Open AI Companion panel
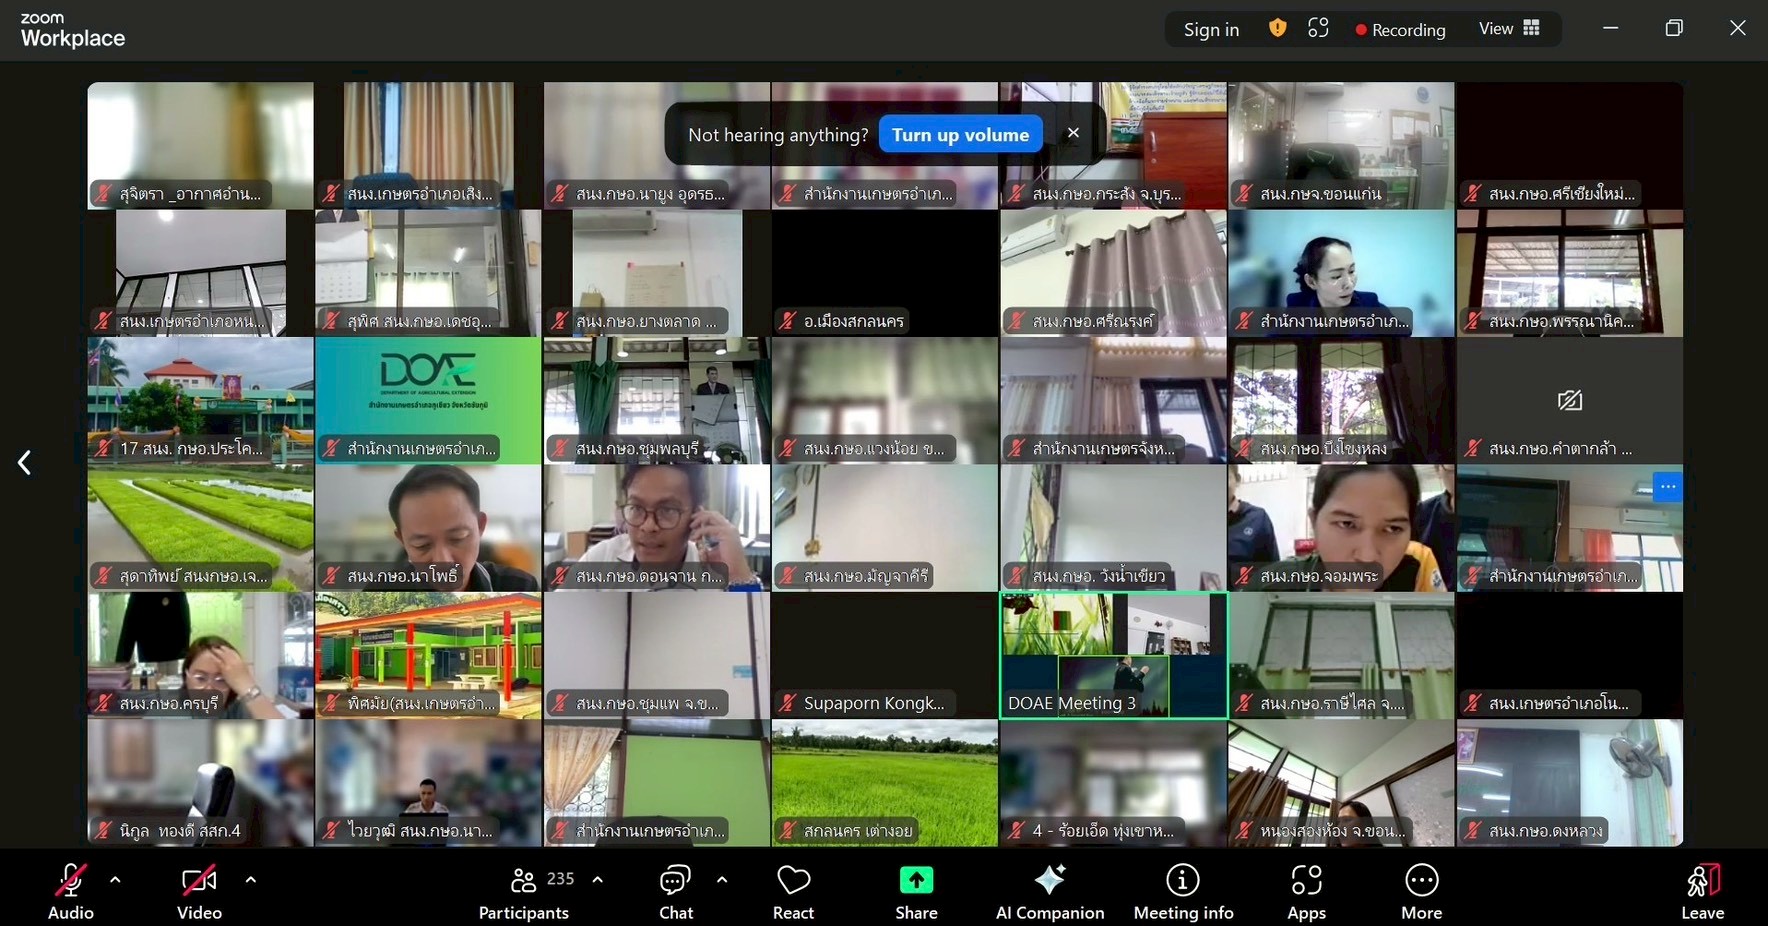Image resolution: width=1768 pixels, height=926 pixels. coord(1049,881)
